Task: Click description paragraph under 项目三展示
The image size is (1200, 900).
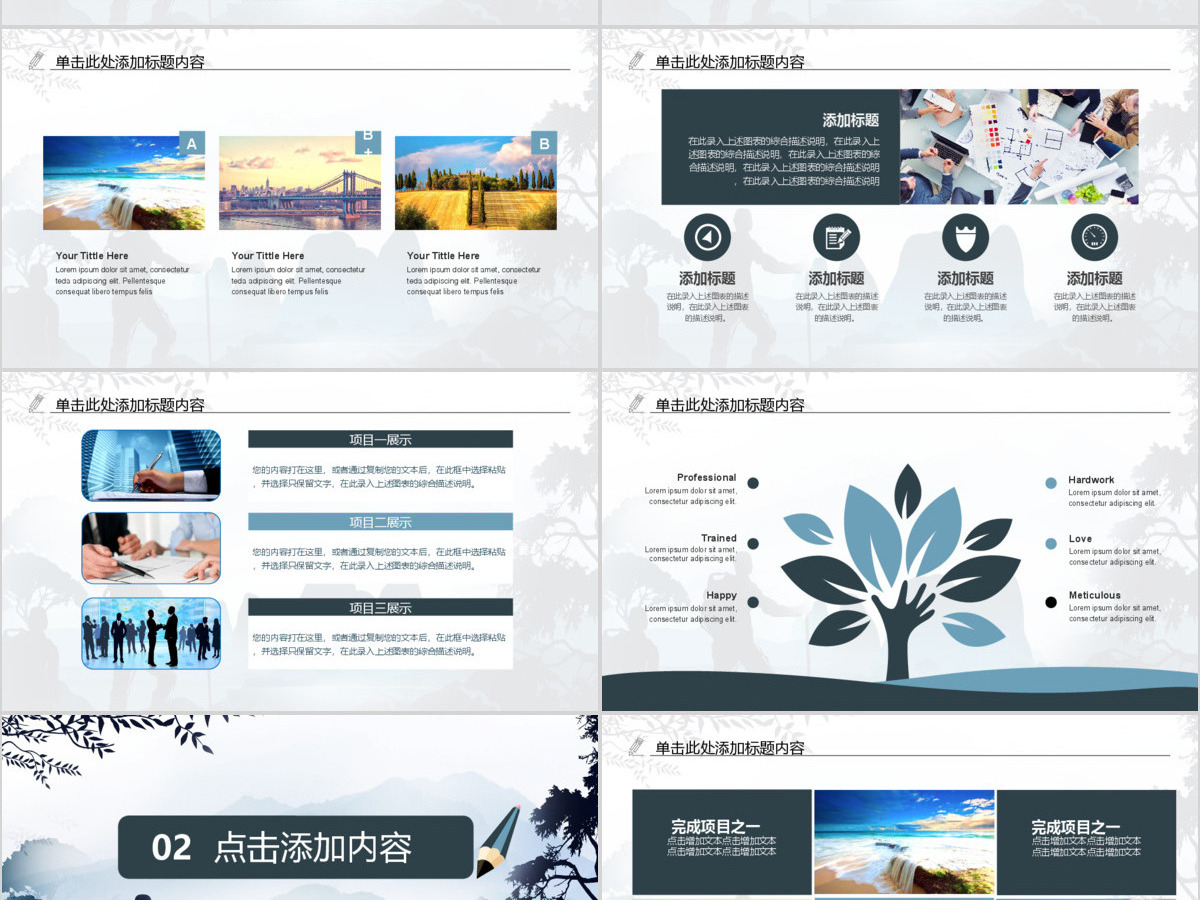Action: coord(379,644)
